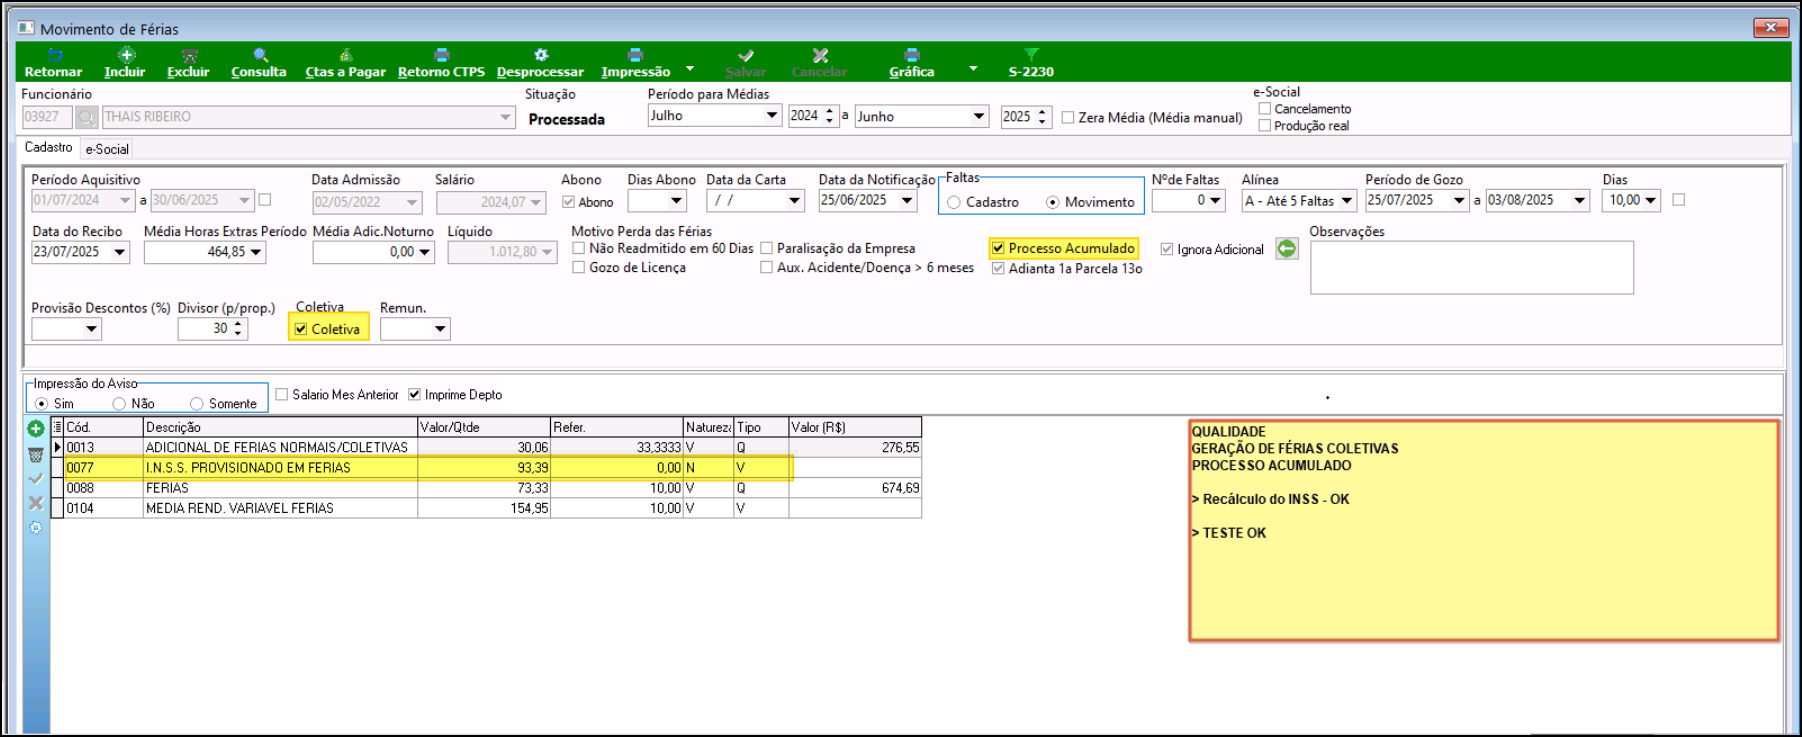Switch to the Cadastro tab
The width and height of the screenshot is (1802, 737).
tap(49, 148)
